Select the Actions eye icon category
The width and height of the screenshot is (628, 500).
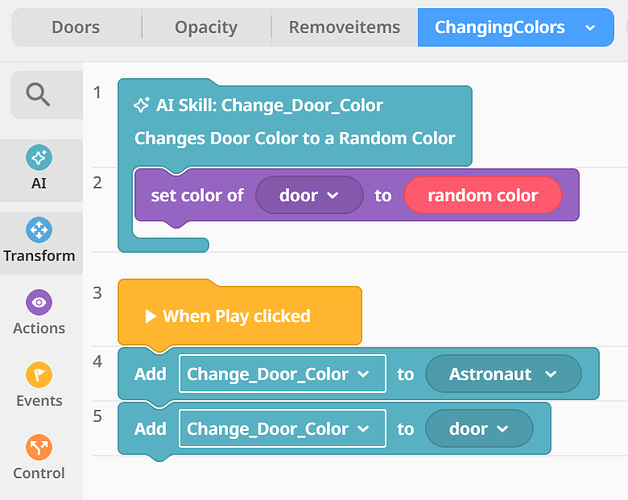[39, 313]
